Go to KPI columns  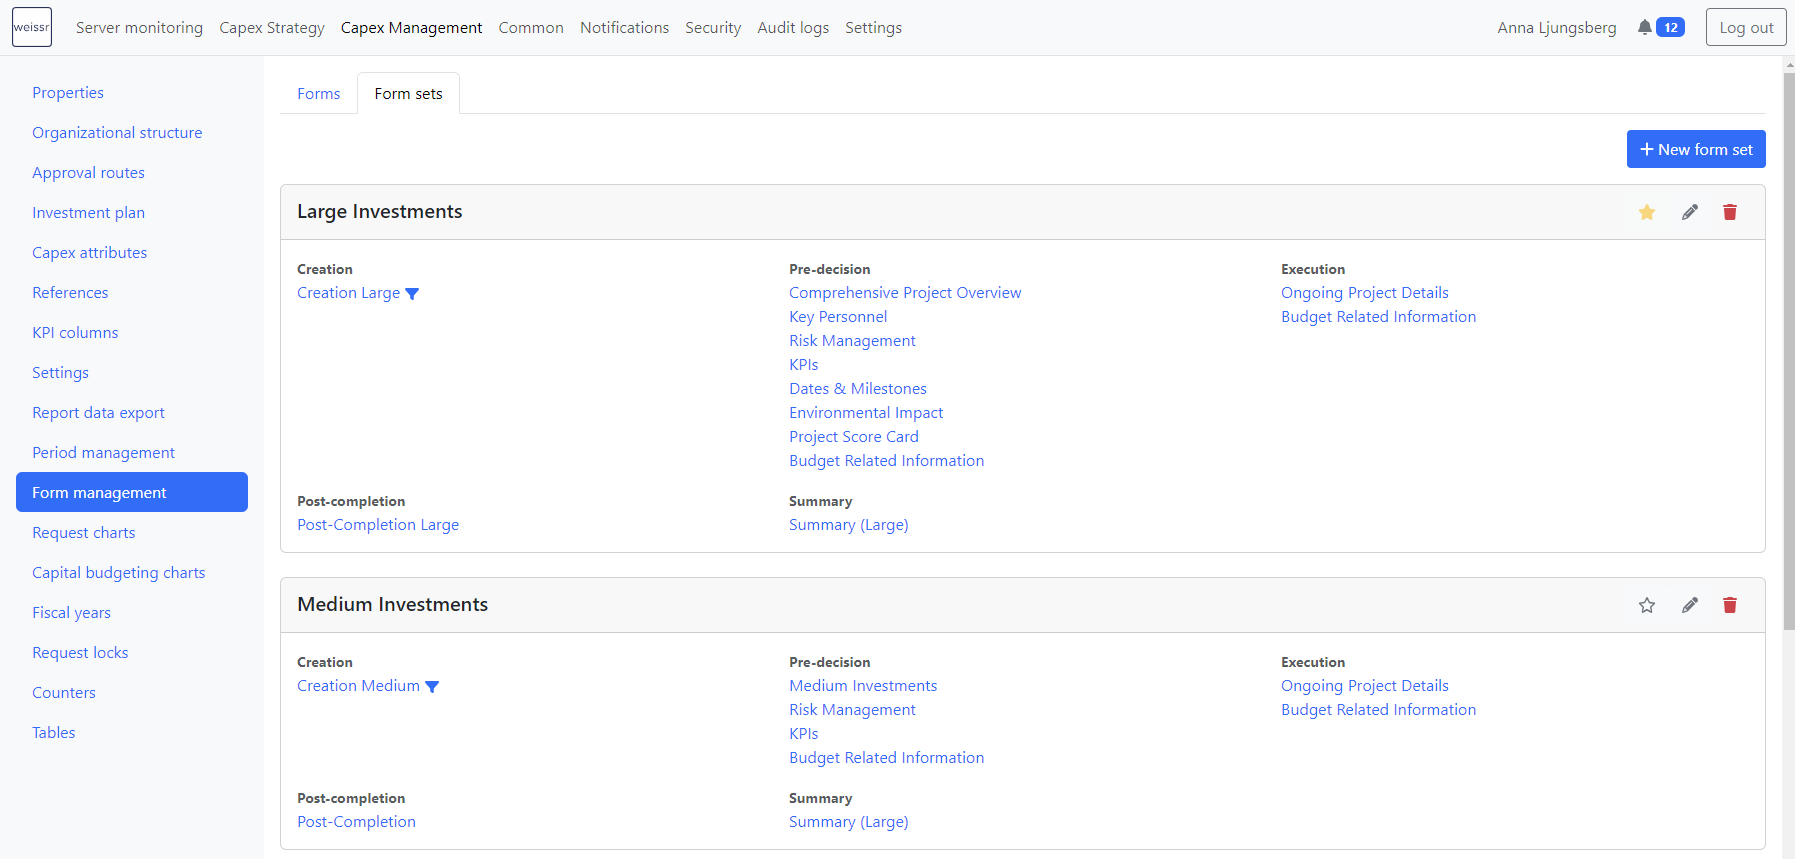click(x=75, y=332)
